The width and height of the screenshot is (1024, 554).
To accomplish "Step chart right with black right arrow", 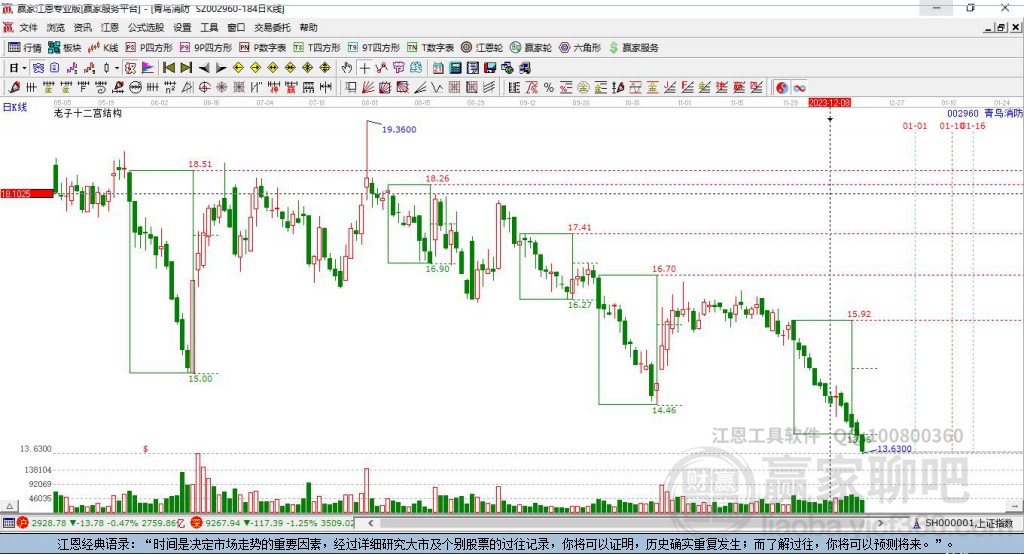I will pyautogui.click(x=221, y=68).
